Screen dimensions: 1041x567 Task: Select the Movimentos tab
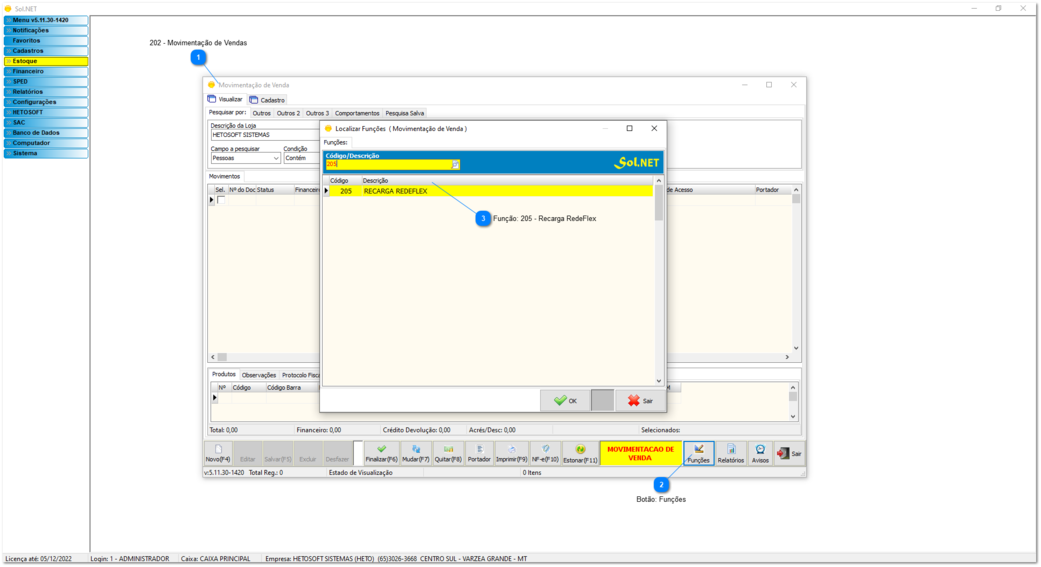click(x=224, y=177)
